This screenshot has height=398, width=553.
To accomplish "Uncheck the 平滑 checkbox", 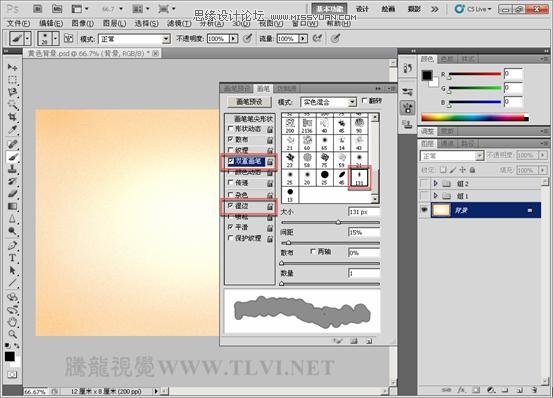I will point(231,227).
